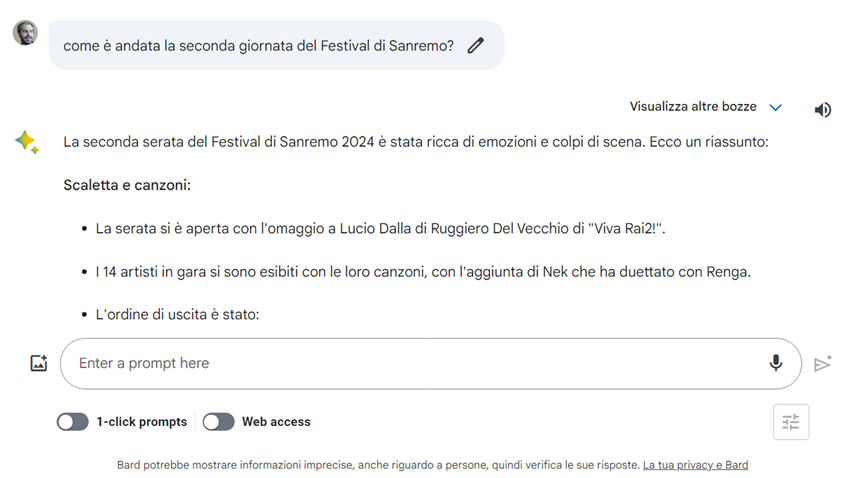This screenshot has width=846, height=478.
Task: Click the "Scaletta e canzoni:" heading
Action: [127, 185]
